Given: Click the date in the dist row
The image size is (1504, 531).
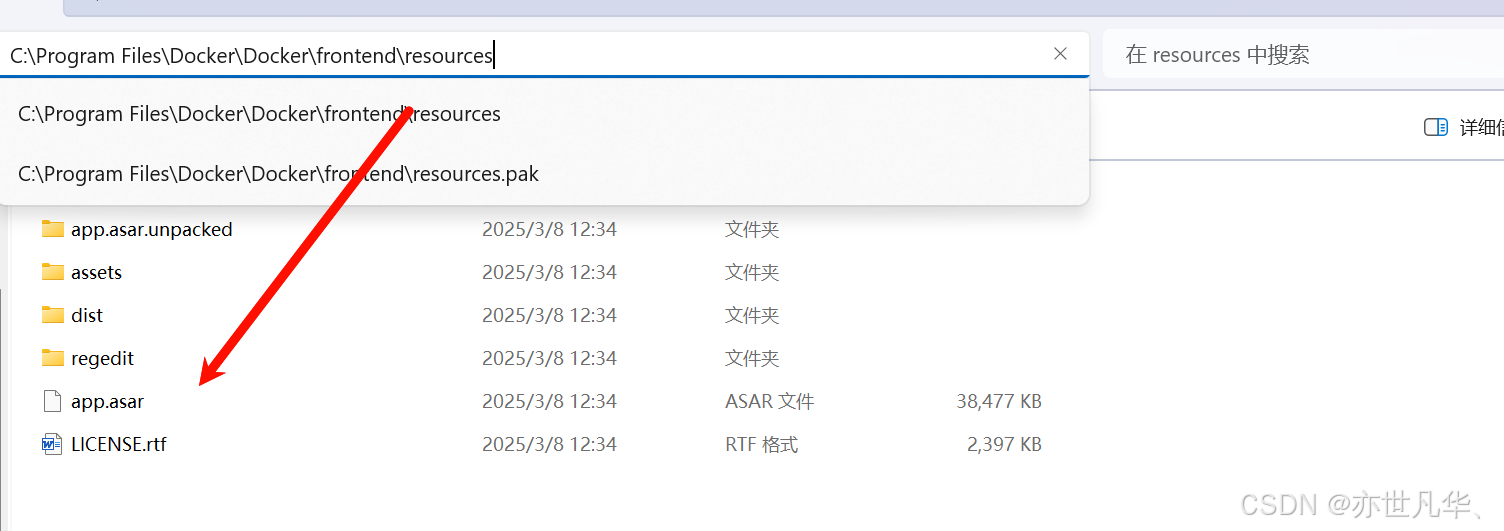Looking at the screenshot, I should coord(549,315).
